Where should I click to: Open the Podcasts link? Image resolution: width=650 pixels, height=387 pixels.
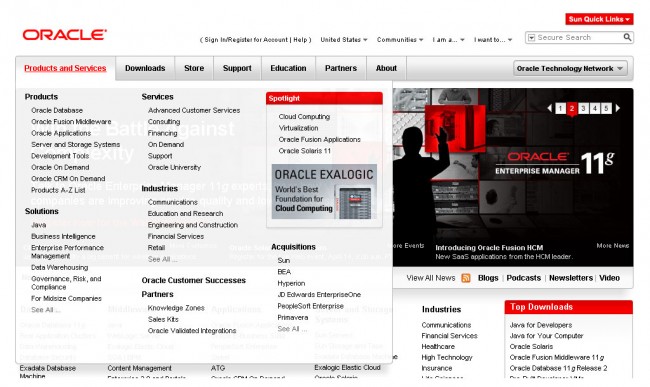pyautogui.click(x=524, y=278)
